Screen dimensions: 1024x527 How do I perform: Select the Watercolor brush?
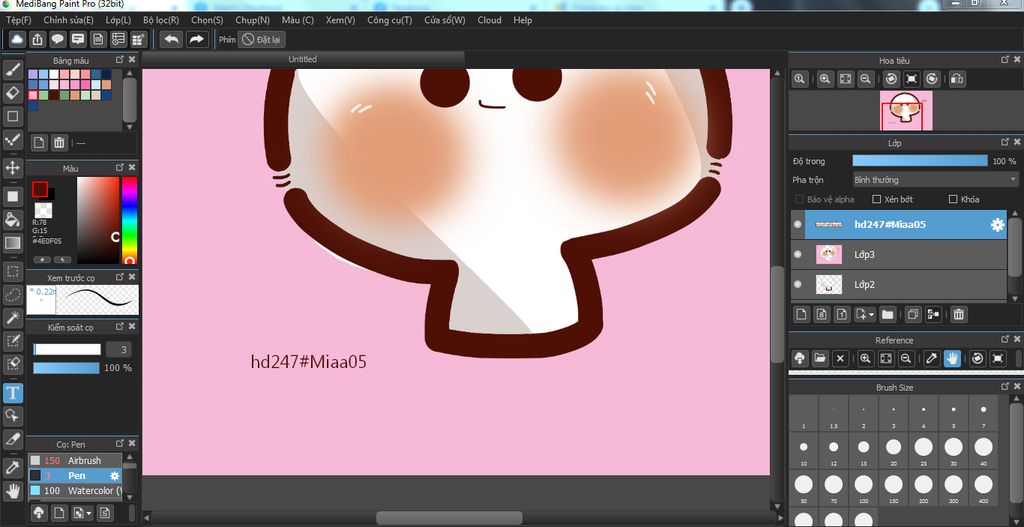75,490
